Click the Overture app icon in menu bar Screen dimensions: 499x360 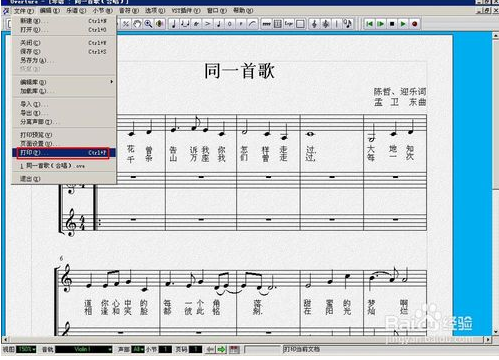click(x=6, y=11)
